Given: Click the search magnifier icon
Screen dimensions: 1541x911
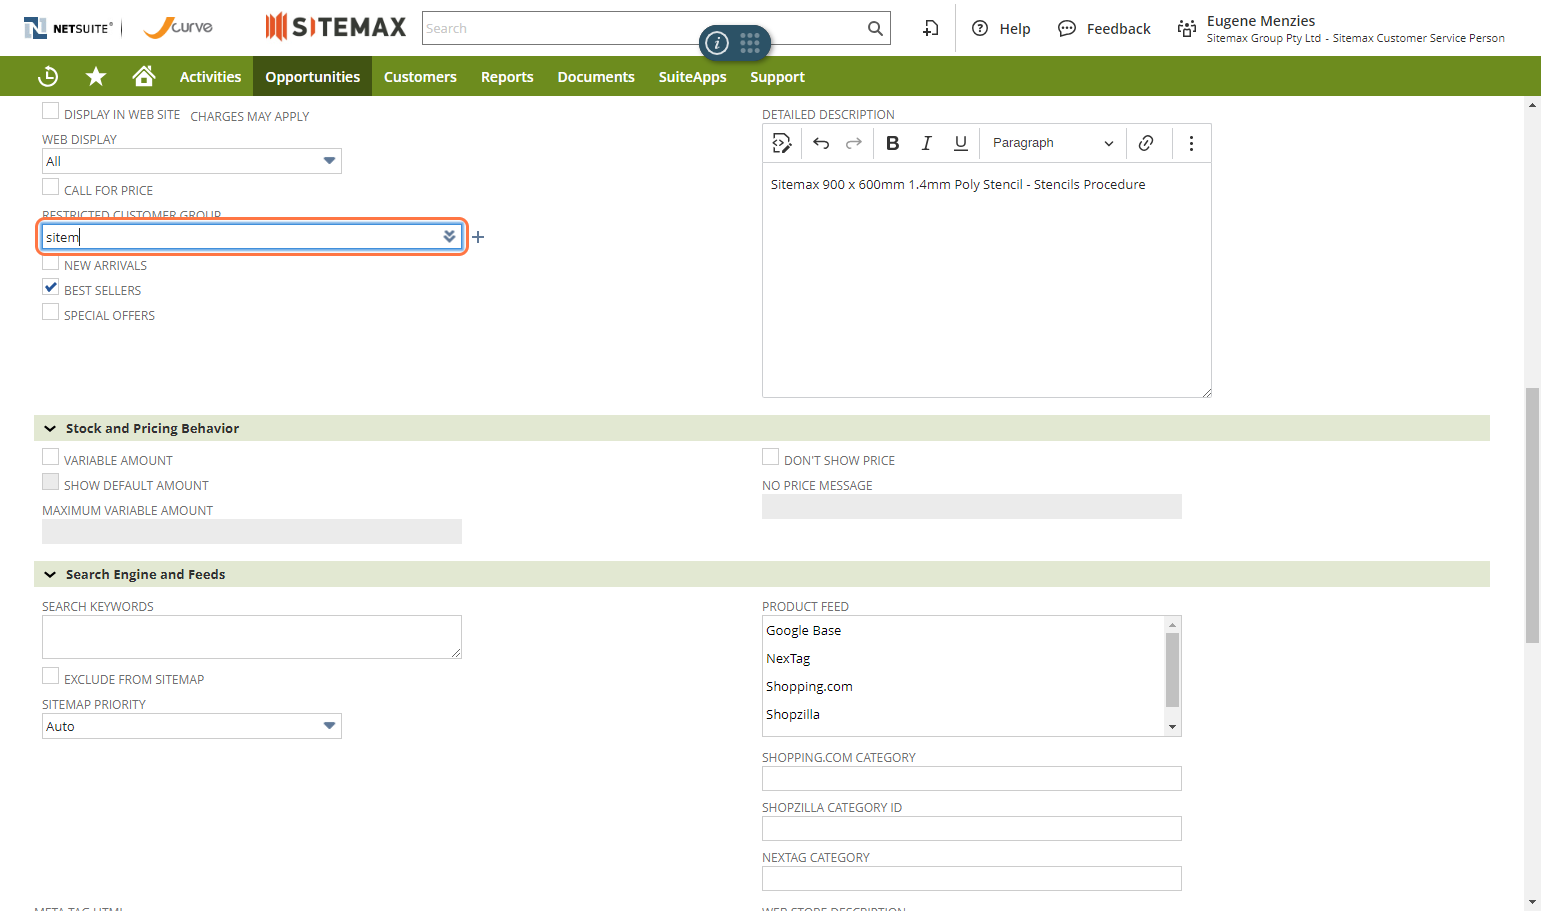Looking at the screenshot, I should click(875, 28).
